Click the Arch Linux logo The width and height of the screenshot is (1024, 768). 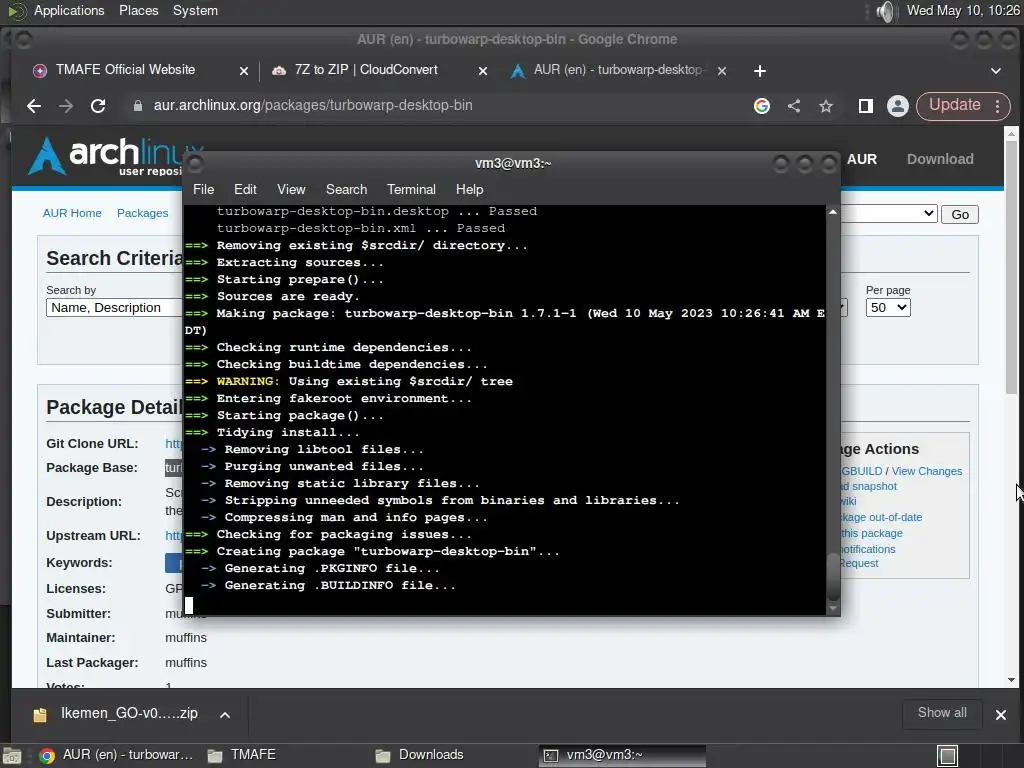point(116,156)
